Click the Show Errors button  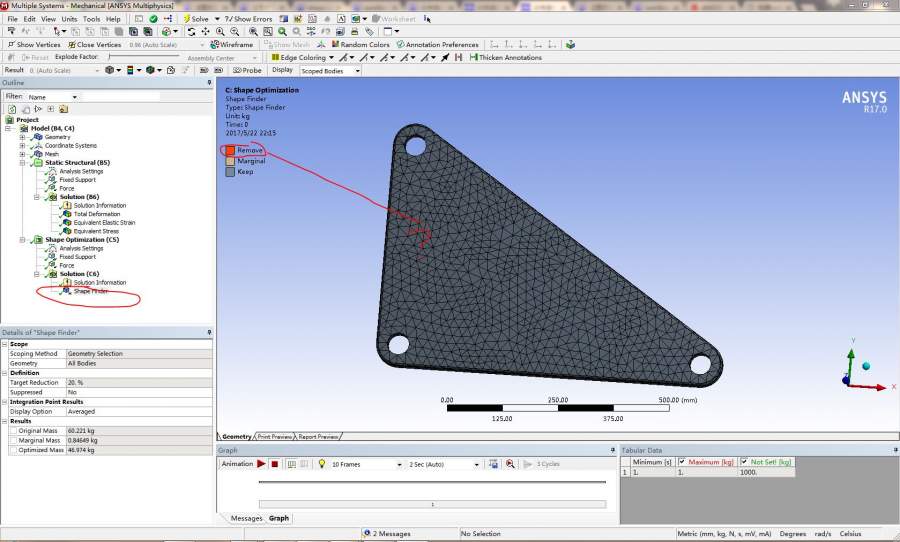(x=248, y=19)
